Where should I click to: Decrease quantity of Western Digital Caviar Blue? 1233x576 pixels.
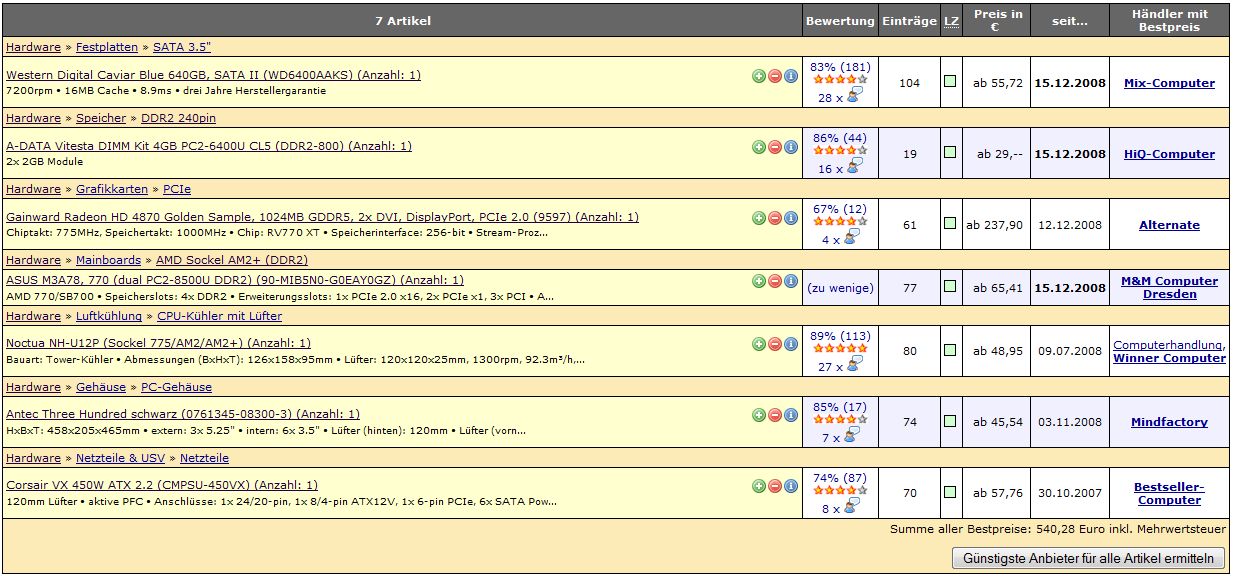coord(775,76)
